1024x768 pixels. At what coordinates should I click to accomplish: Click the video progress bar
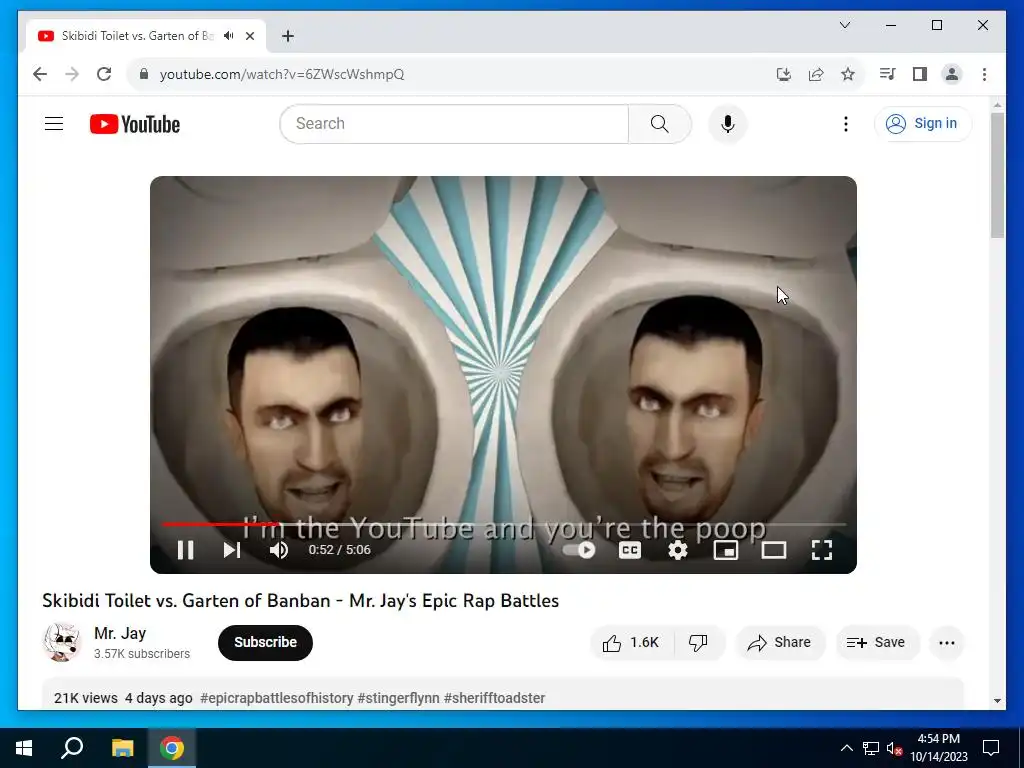(x=504, y=524)
